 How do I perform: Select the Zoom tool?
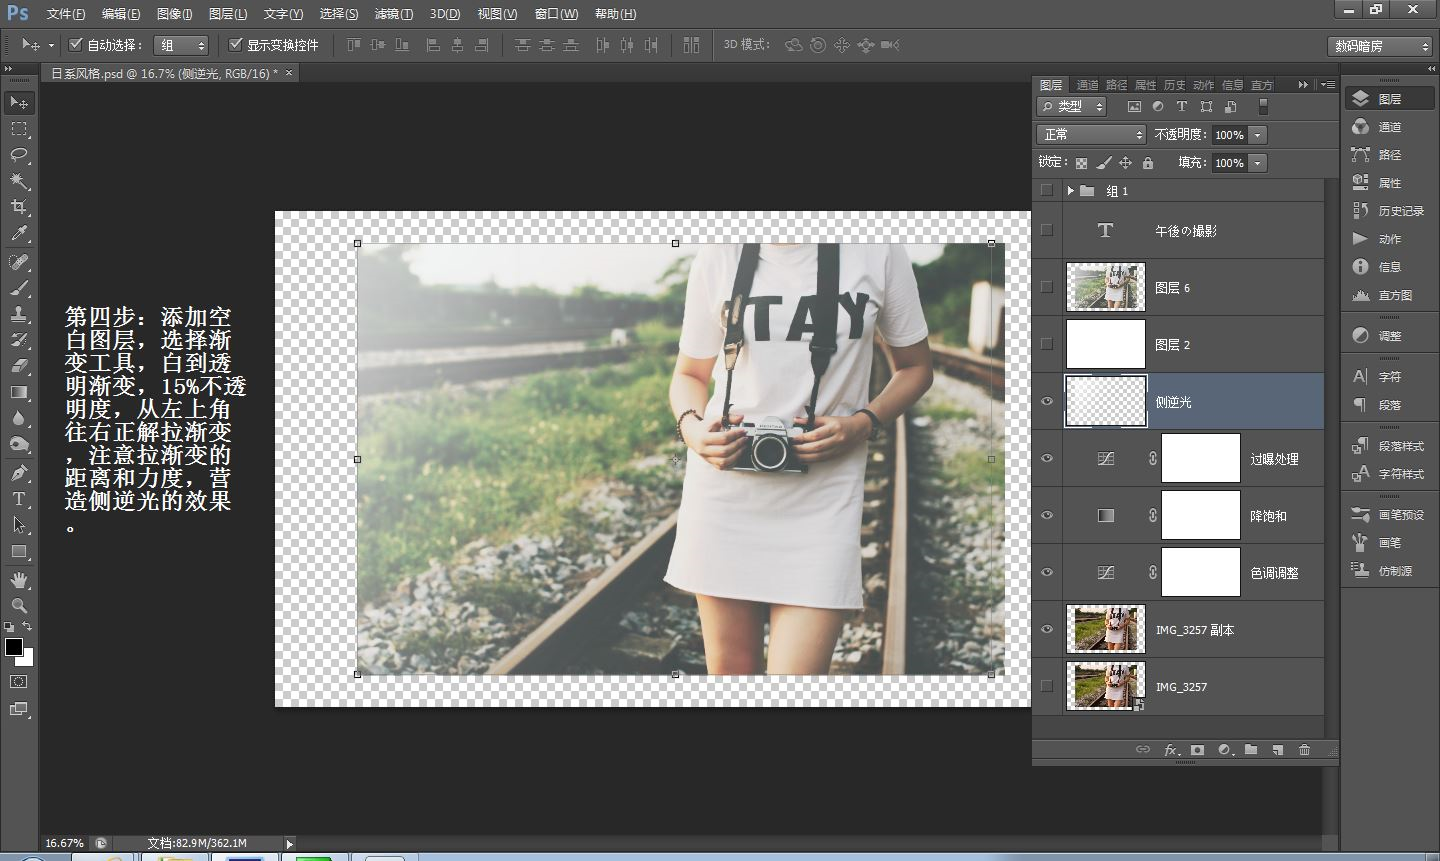[19, 606]
